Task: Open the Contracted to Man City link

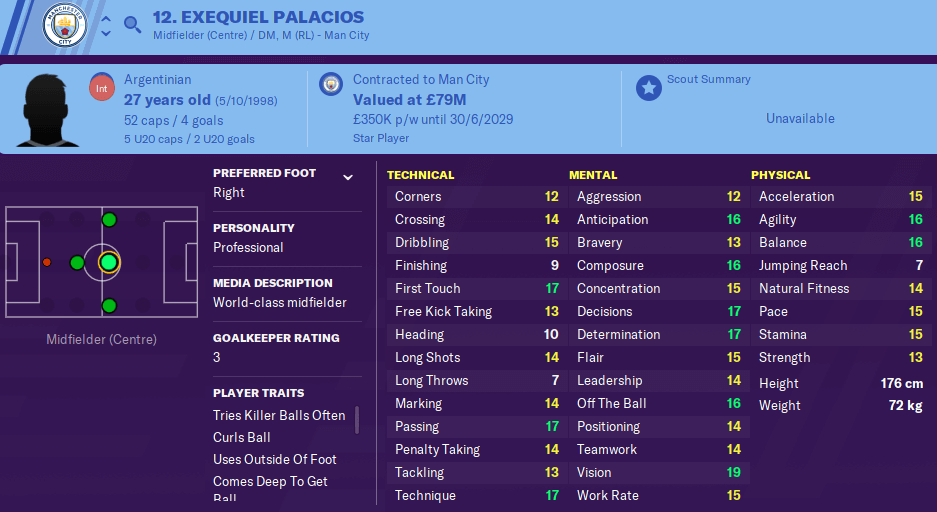Action: pos(421,79)
